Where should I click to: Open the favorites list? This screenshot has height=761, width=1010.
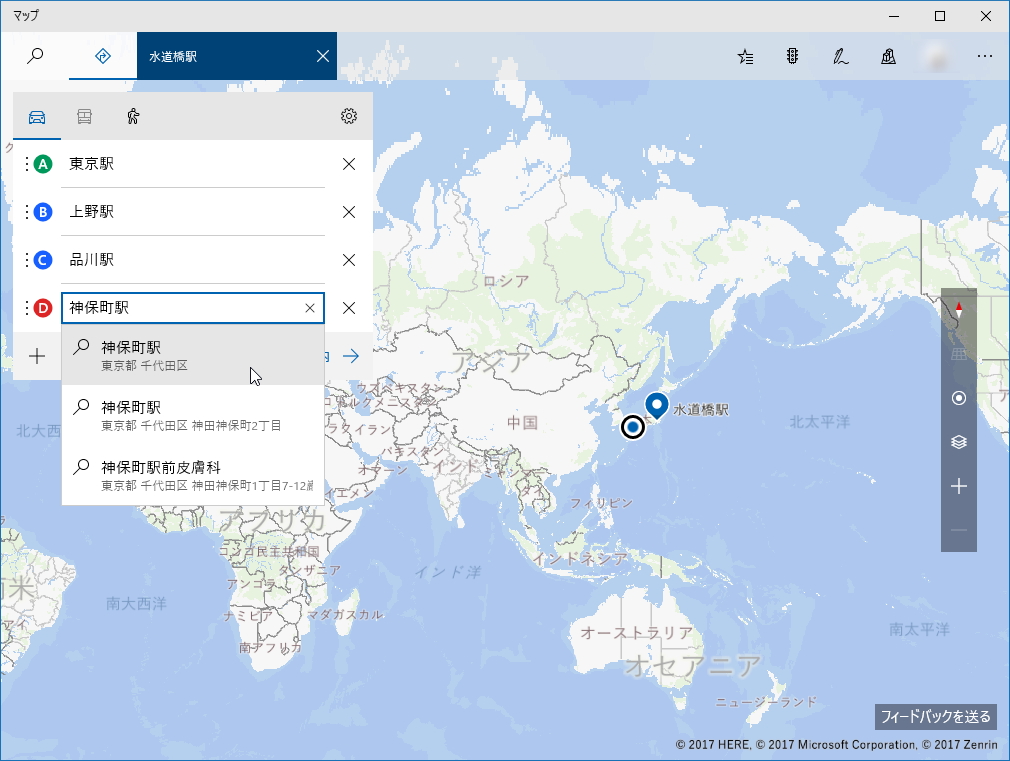coord(745,57)
